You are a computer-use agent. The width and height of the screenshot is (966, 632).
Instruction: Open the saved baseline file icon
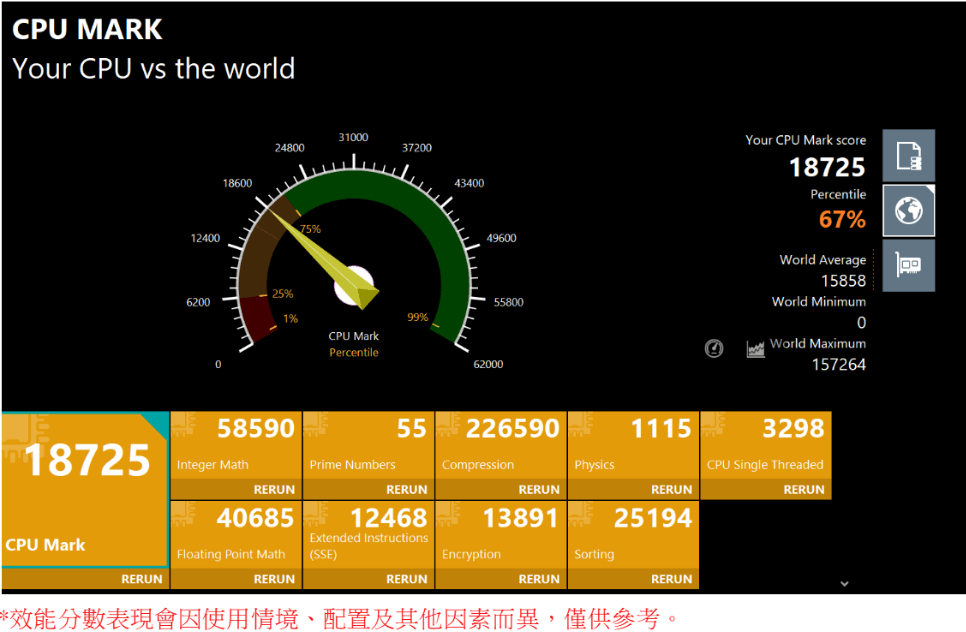pos(908,156)
